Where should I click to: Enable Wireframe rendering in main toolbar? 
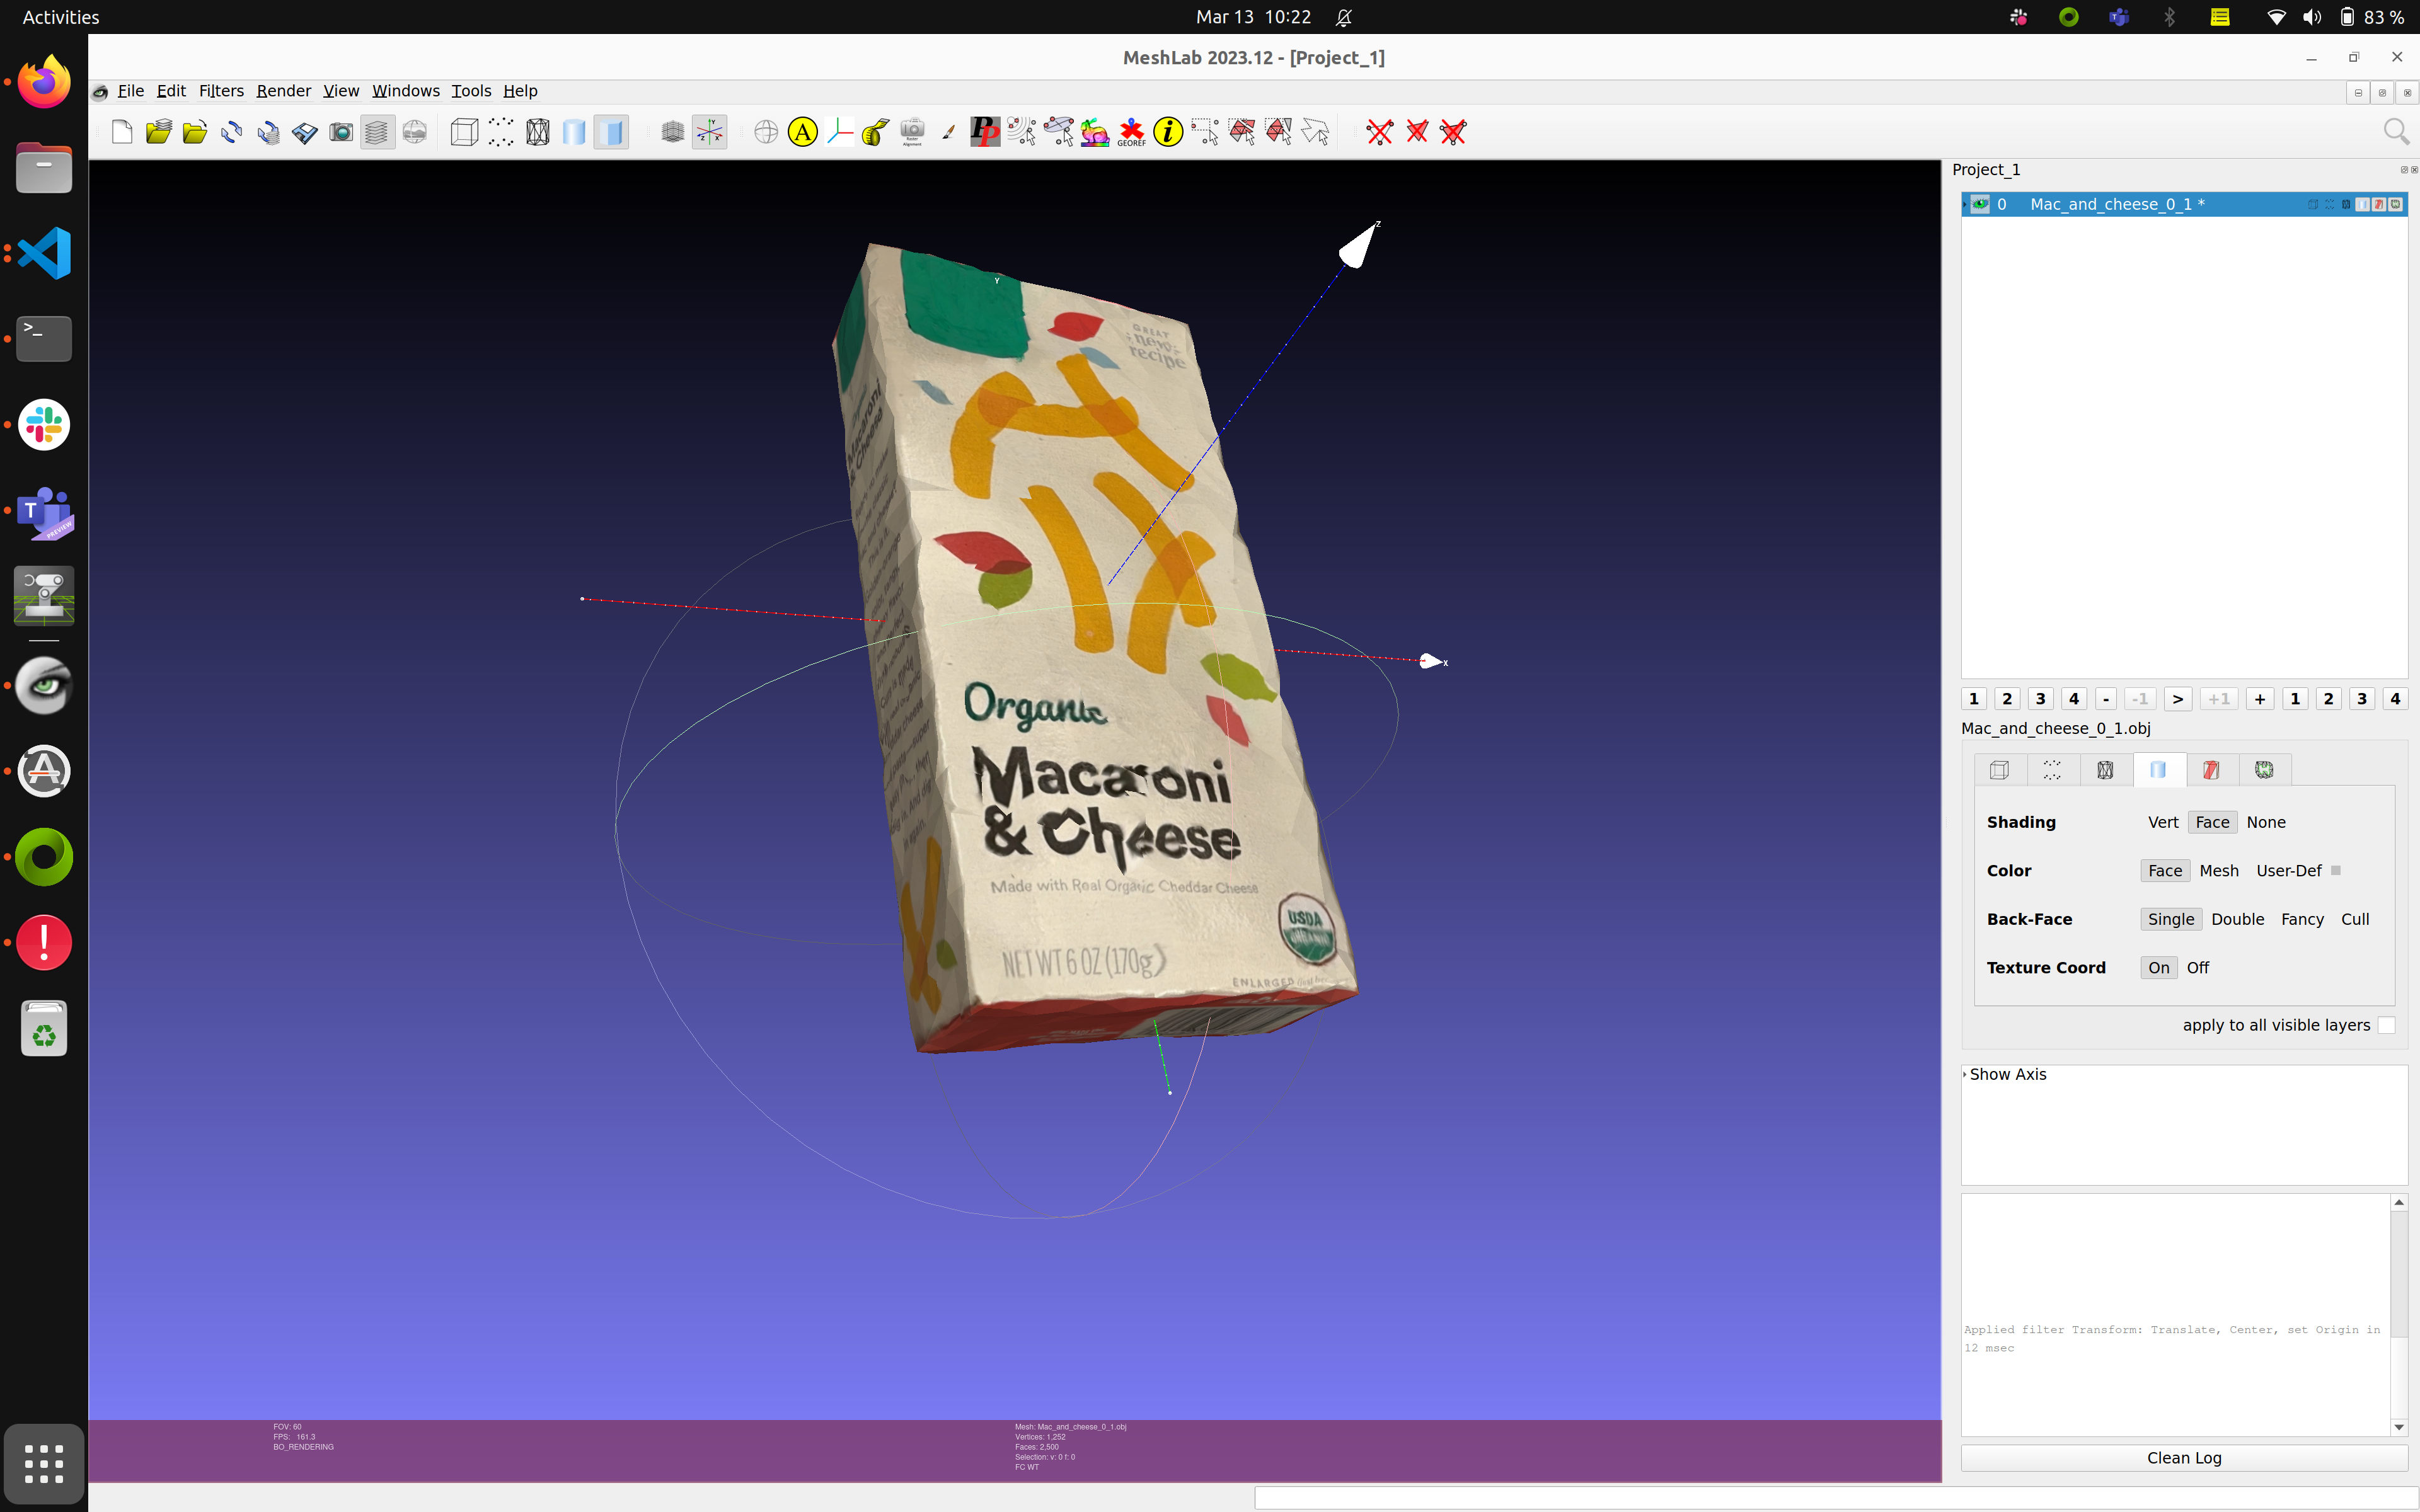point(538,132)
